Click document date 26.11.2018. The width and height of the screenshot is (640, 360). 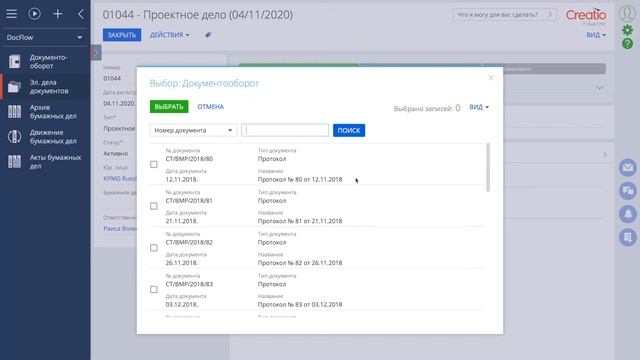pos(182,263)
